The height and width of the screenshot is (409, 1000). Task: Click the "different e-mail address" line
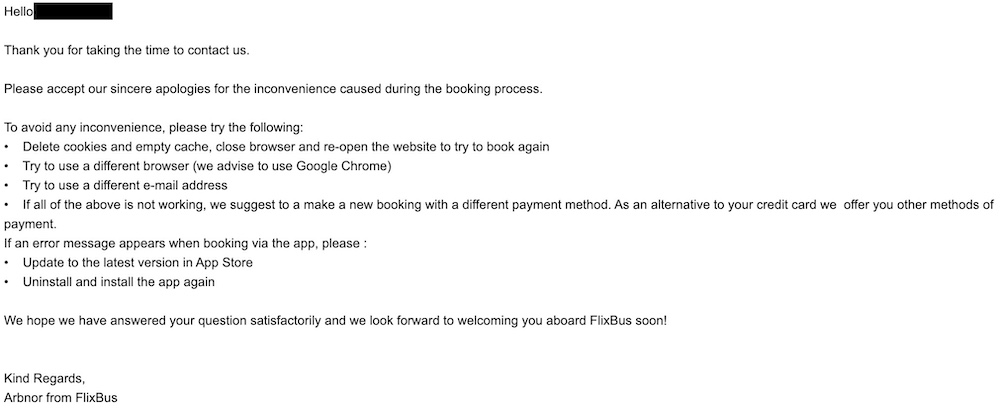(x=125, y=186)
